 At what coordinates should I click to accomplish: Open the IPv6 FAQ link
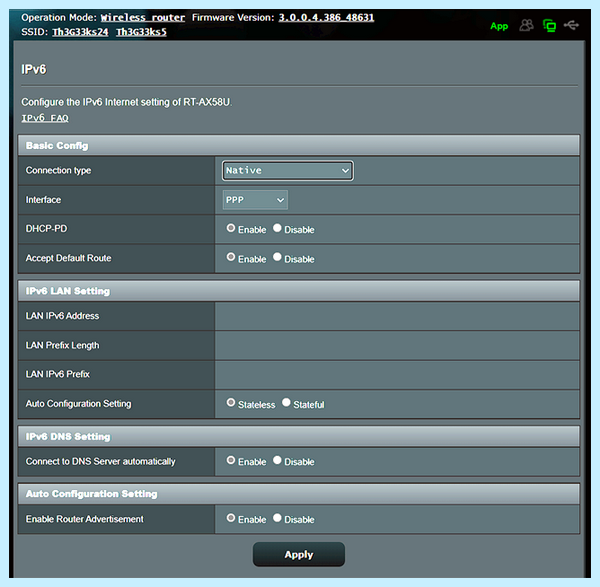pyautogui.click(x=45, y=118)
